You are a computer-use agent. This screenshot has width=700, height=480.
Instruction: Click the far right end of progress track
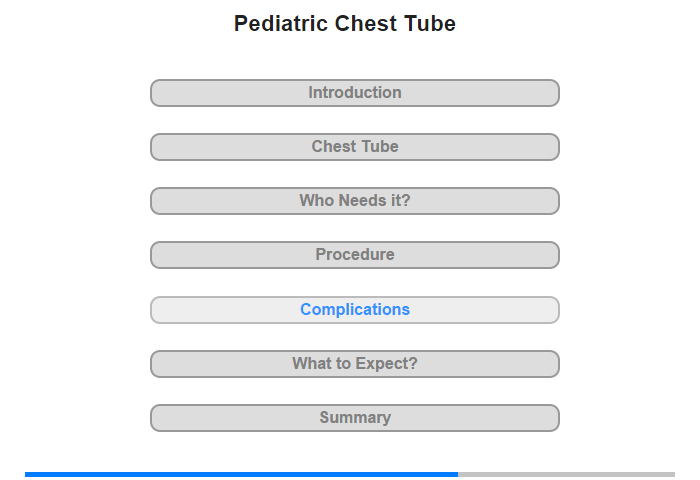tap(672, 474)
